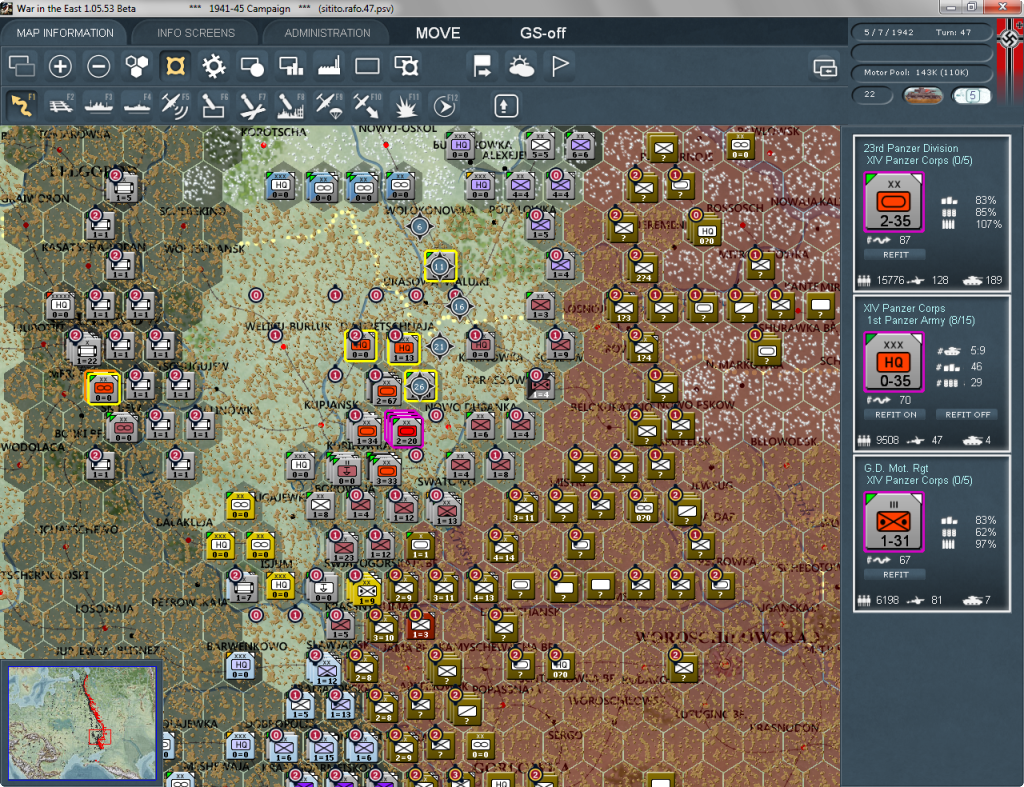Screen dimensions: 1024x787
Task: Click REFIT ON for XIV Panzer Corps
Action: click(x=895, y=415)
